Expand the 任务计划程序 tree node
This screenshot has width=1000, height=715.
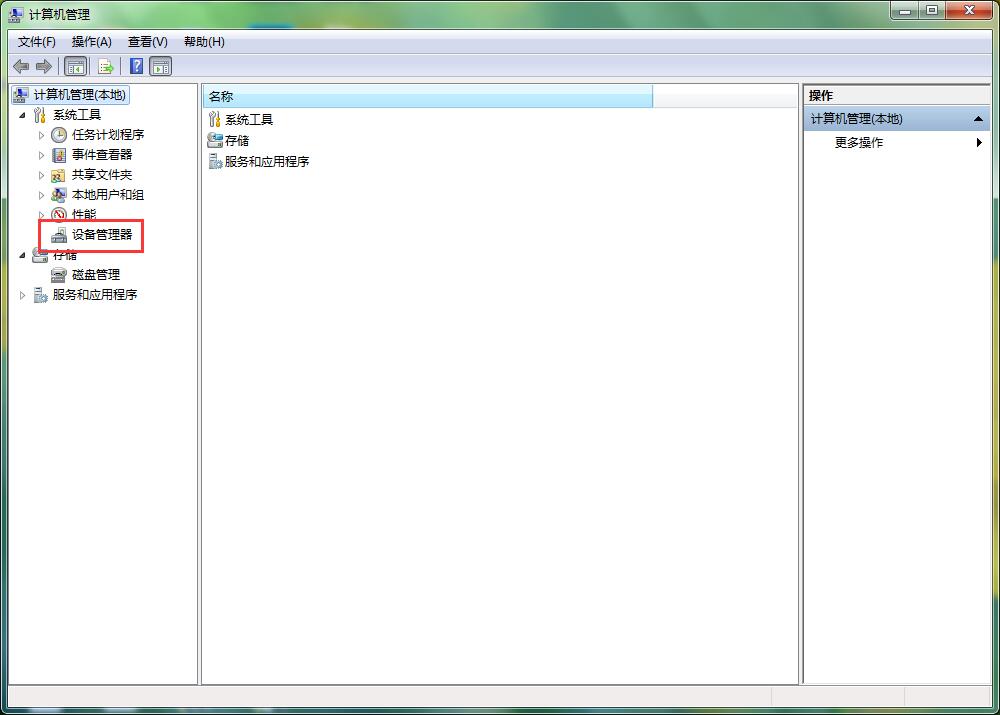[x=42, y=135]
